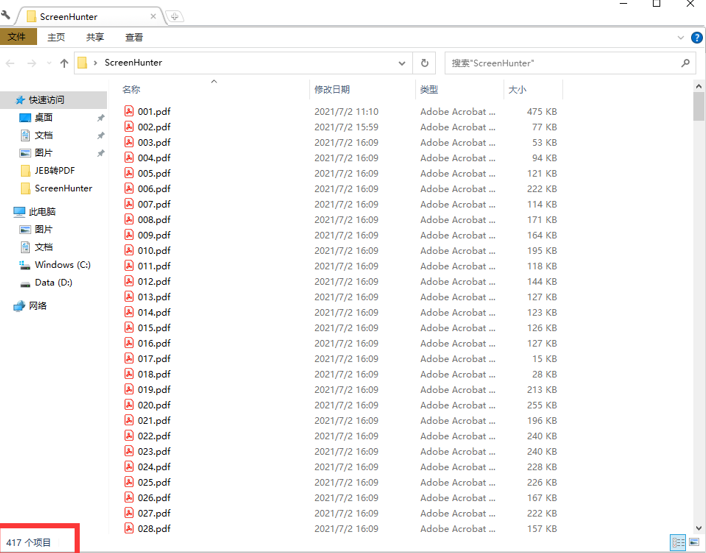Open the JEB转PDF folder
Screen dimensions: 706x553
[x=54, y=171]
